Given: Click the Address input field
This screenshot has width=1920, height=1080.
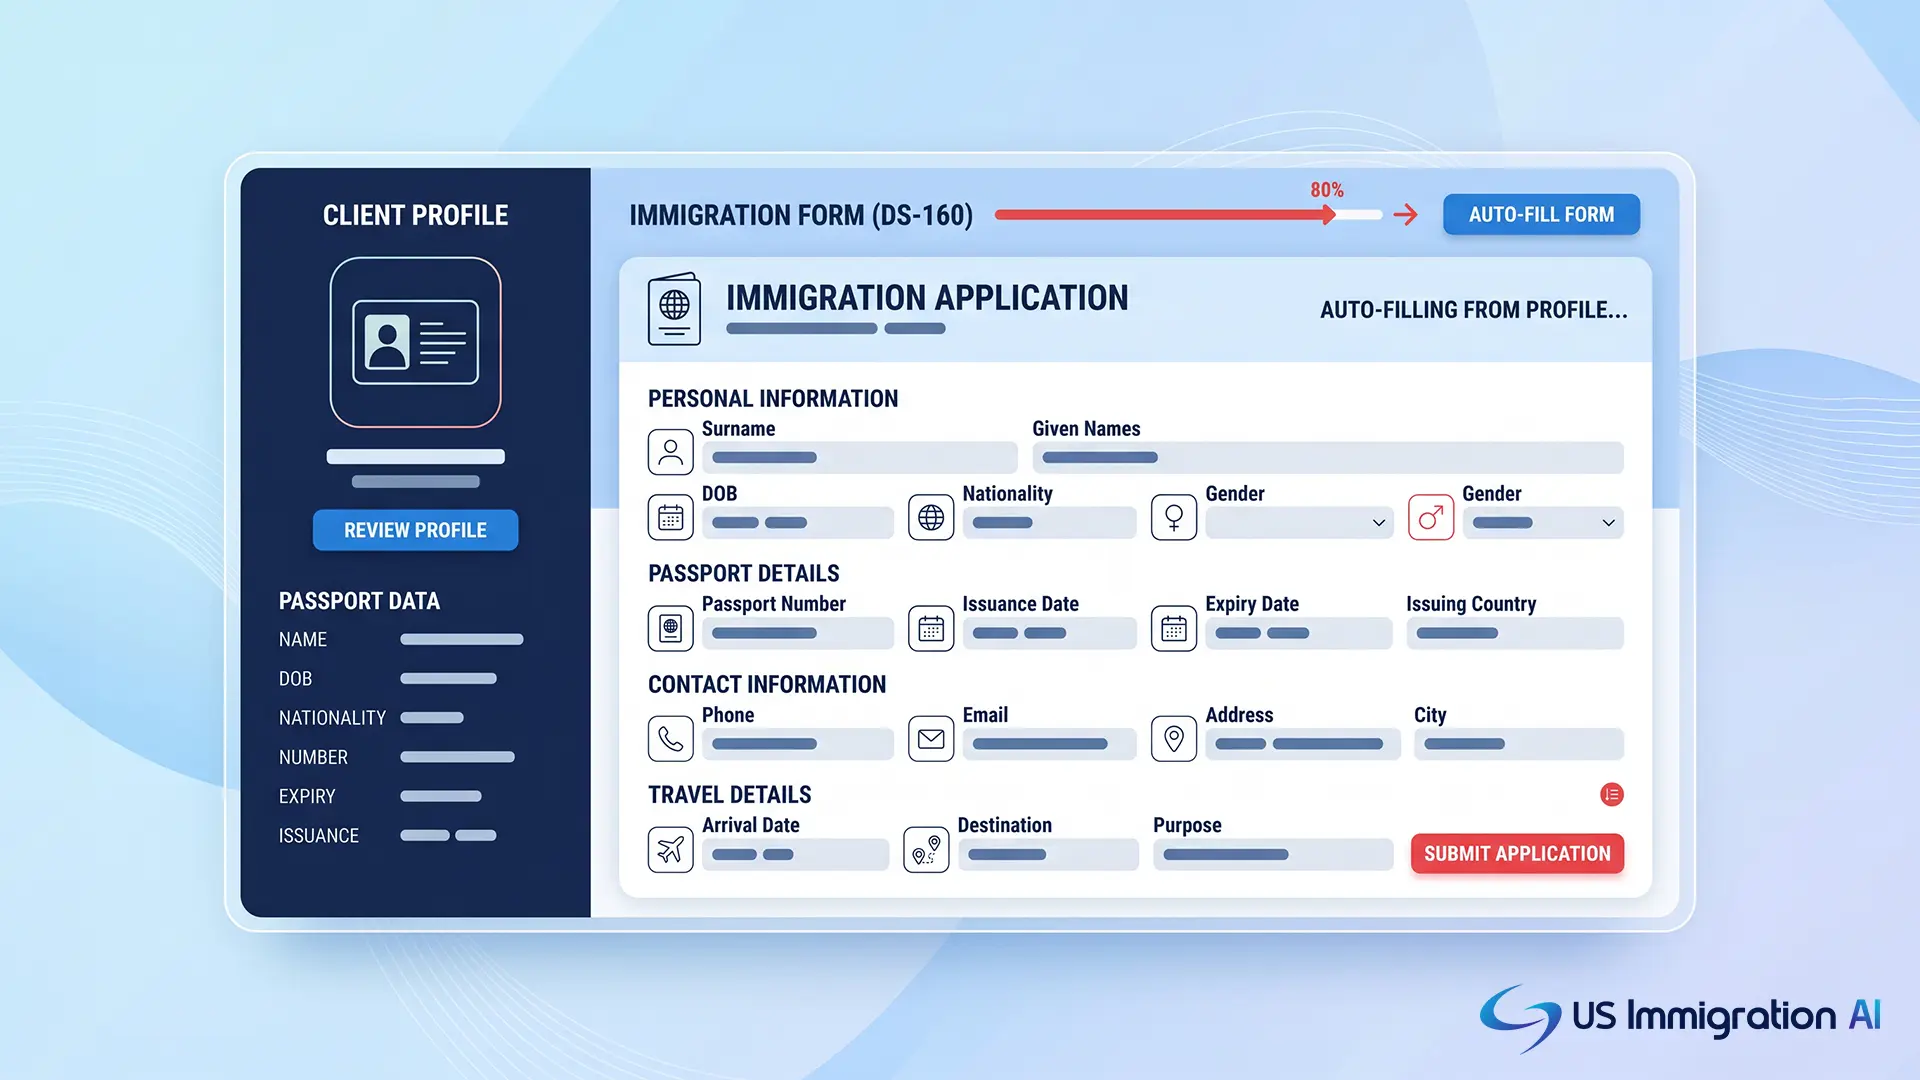Looking at the screenshot, I should pos(1303,744).
